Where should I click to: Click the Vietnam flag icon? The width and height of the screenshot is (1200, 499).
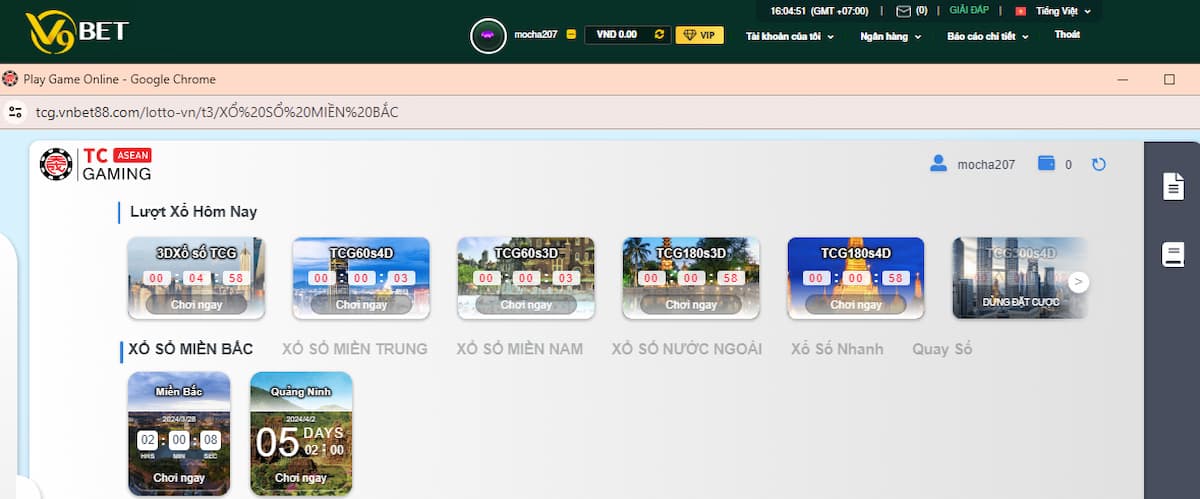(x=1021, y=11)
